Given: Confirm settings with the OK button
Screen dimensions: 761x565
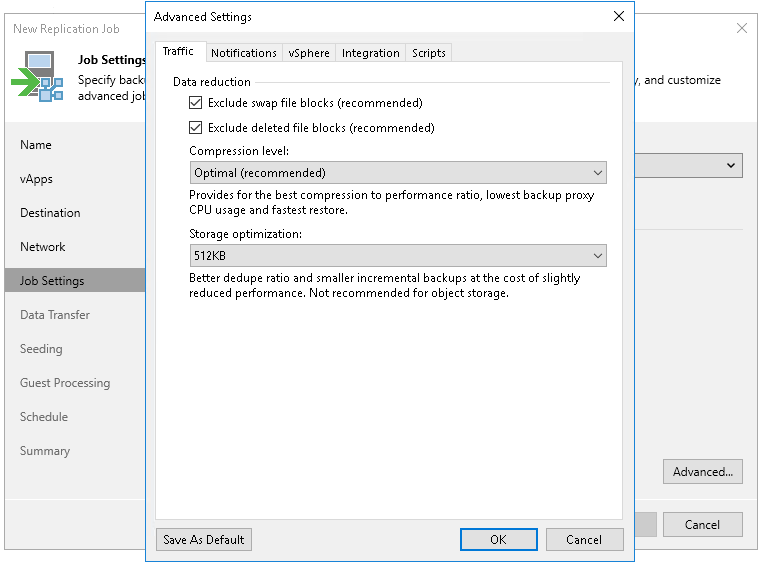Looking at the screenshot, I should [x=499, y=540].
